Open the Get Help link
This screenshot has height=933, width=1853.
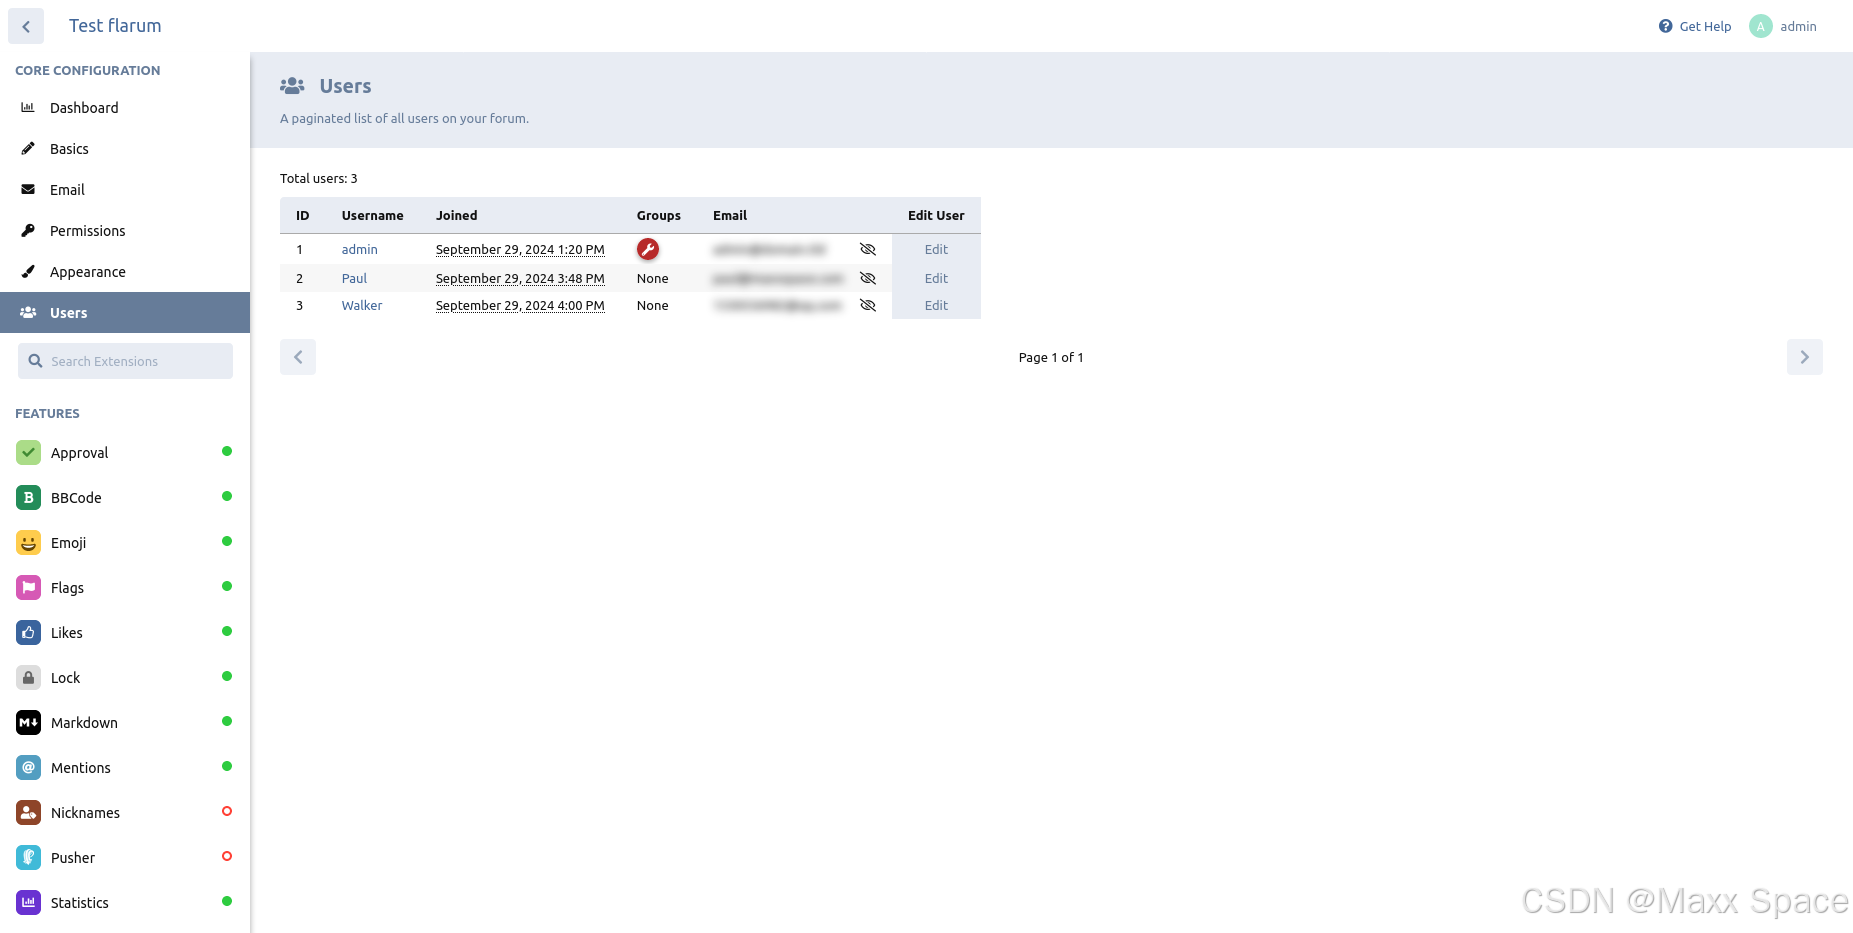pyautogui.click(x=1695, y=26)
